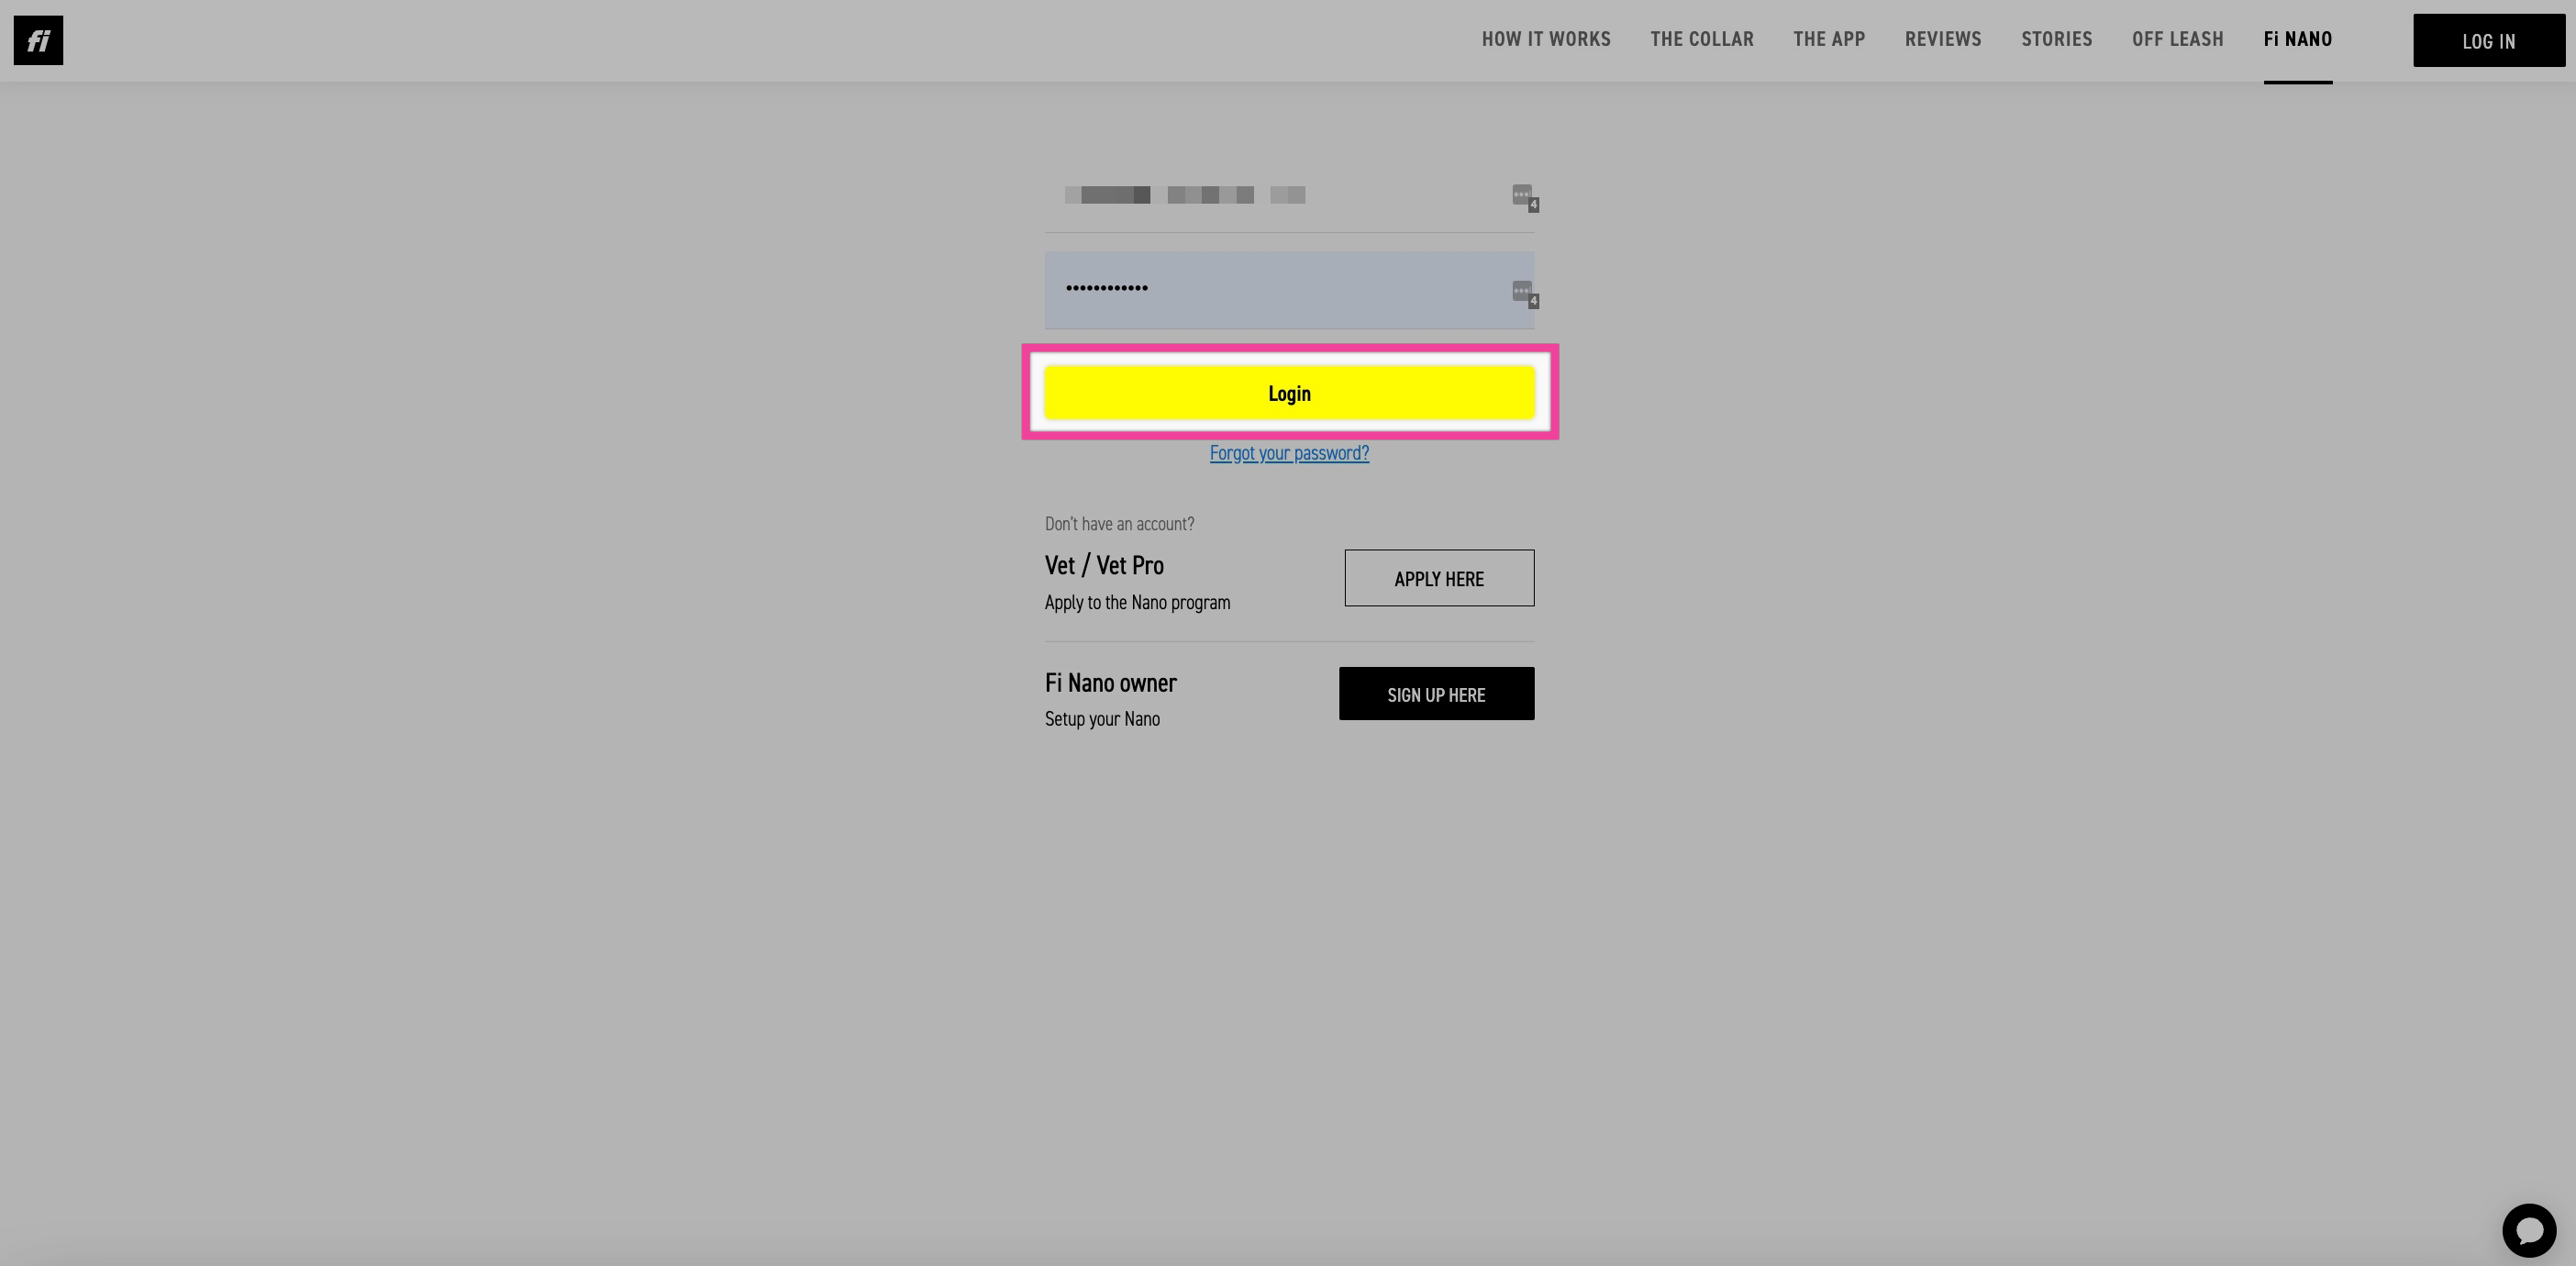This screenshot has width=2576, height=1266.
Task: Visit the Off Leash page
Action: 2178,39
